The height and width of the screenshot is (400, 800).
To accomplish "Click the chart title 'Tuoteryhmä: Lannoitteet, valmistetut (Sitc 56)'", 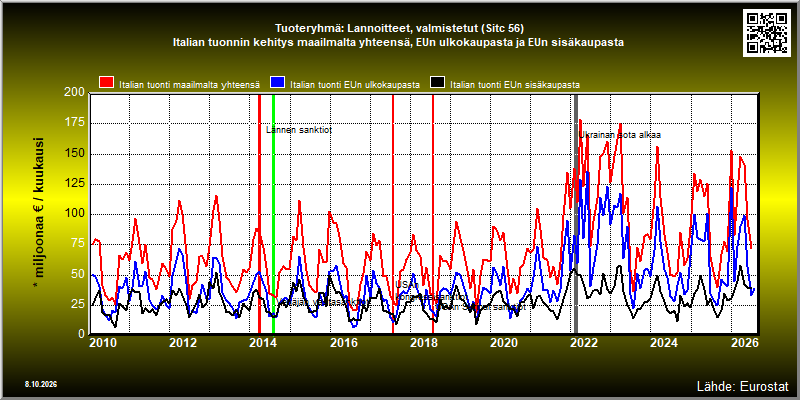I will (x=399, y=28).
